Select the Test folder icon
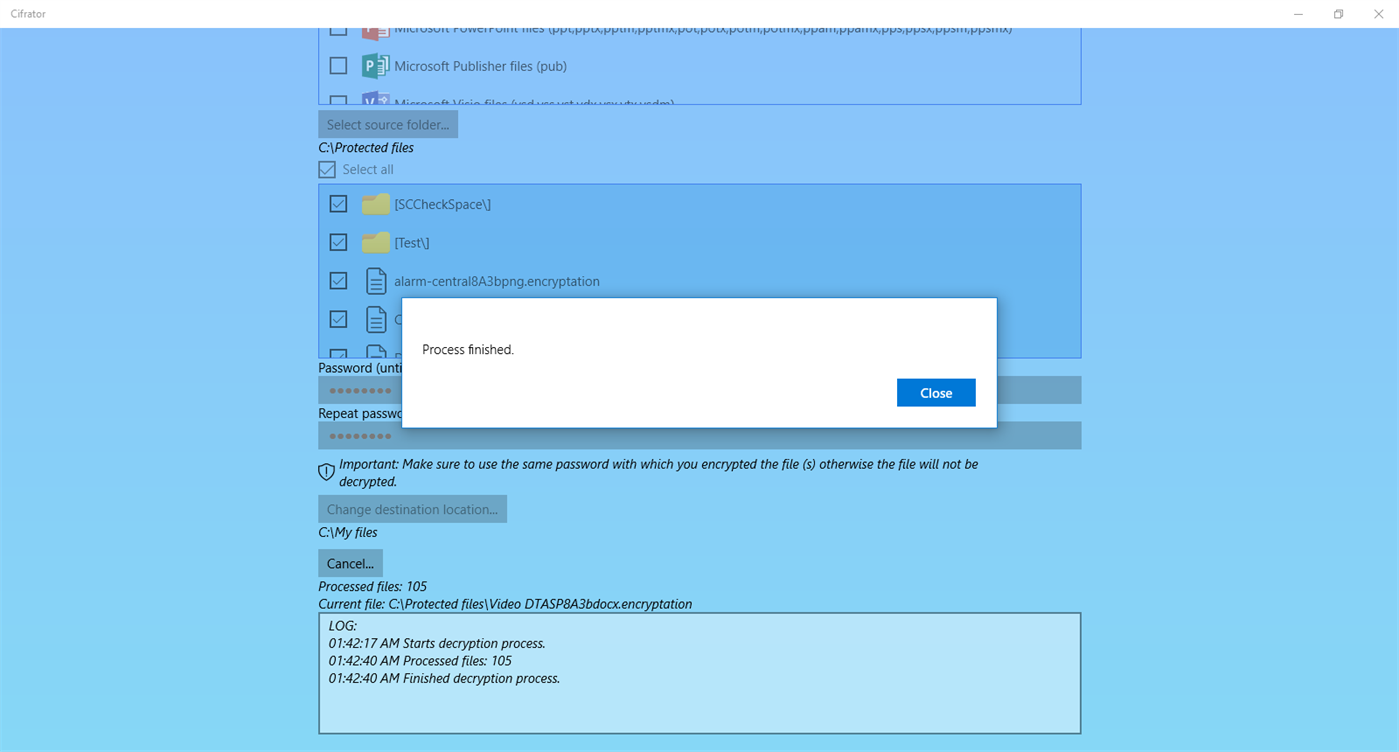This screenshot has height=752, width=1399. [374, 242]
